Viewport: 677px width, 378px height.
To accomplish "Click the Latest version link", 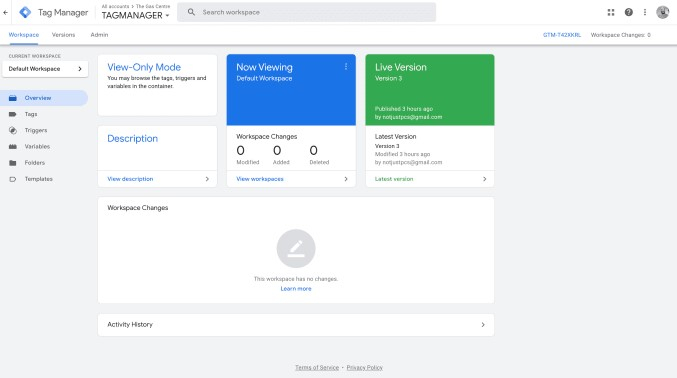I will click(x=394, y=179).
